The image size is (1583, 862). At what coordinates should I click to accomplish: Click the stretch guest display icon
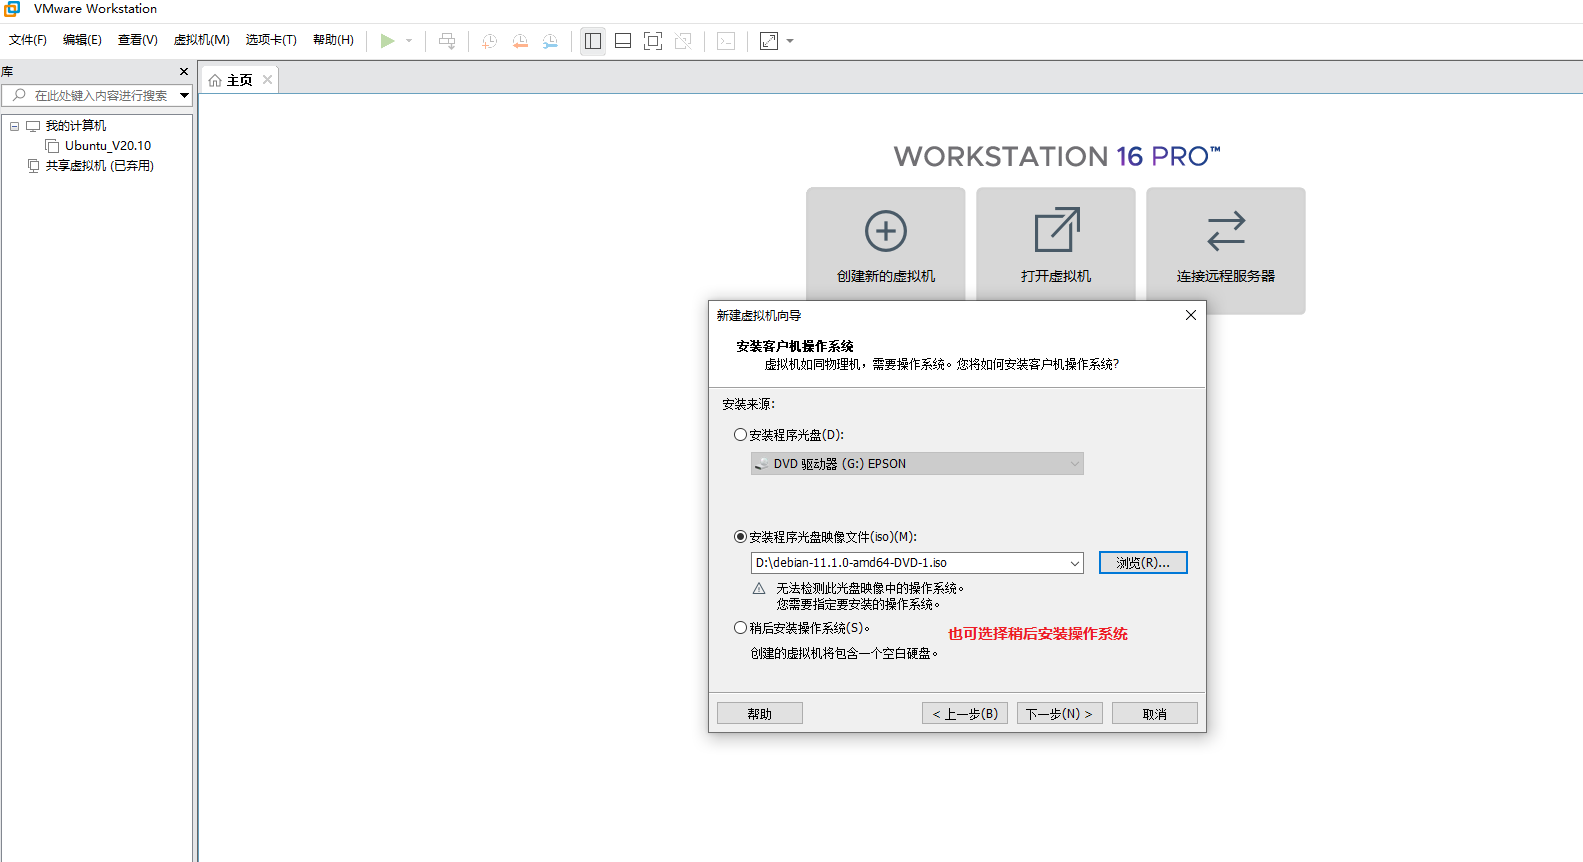point(769,41)
